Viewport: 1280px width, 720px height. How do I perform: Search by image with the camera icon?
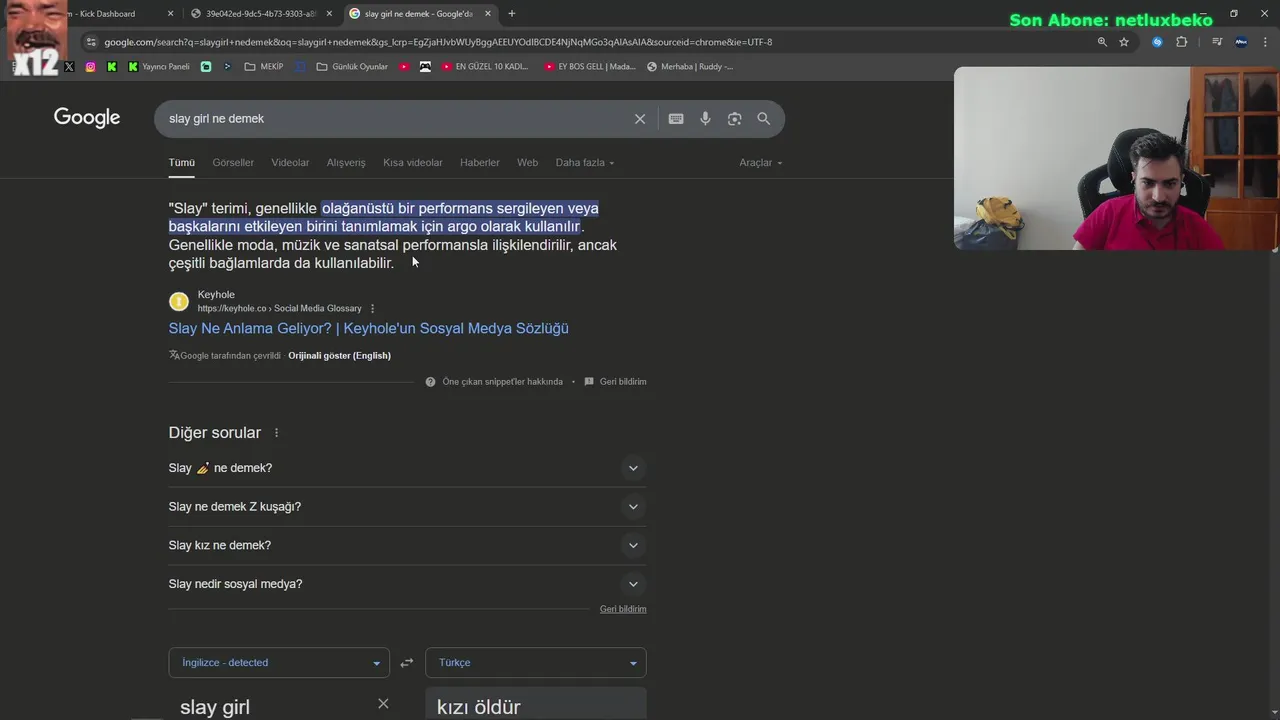click(x=734, y=119)
